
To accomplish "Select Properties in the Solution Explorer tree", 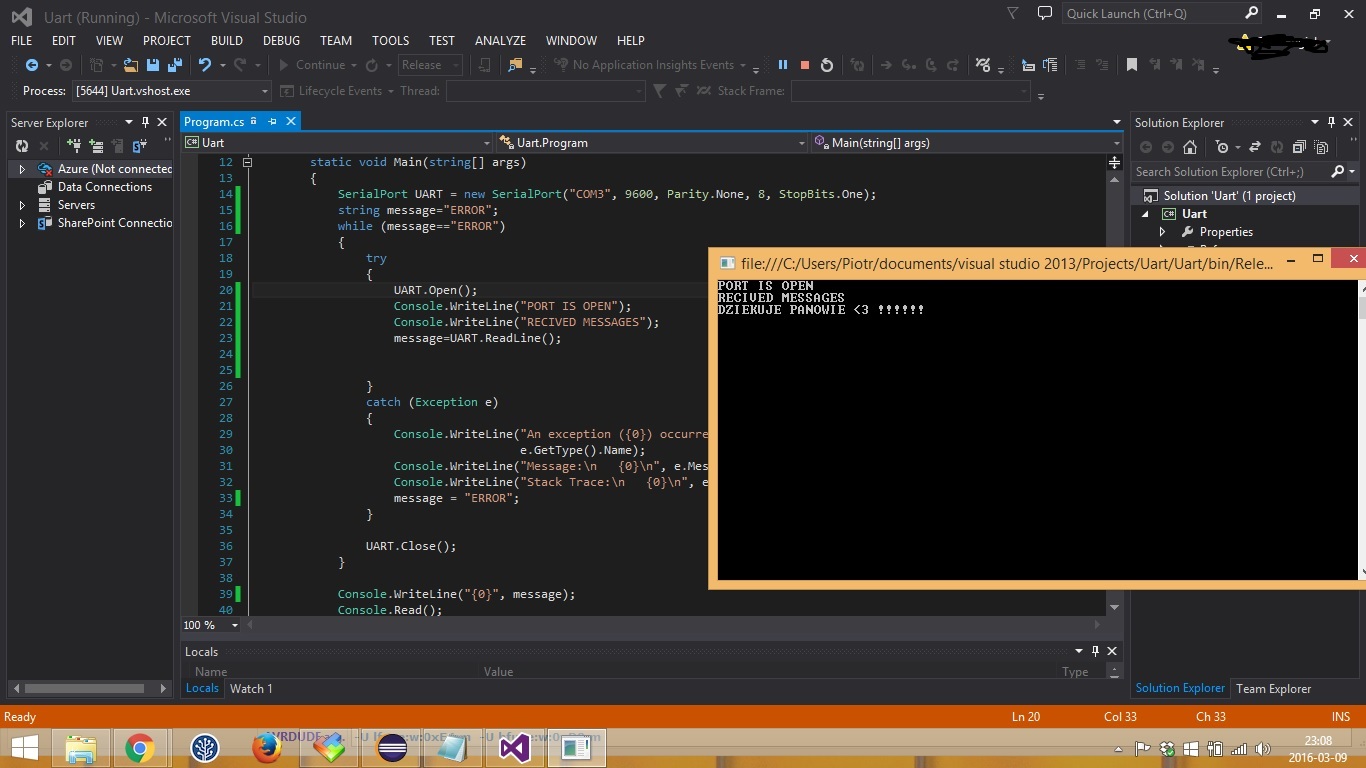I will (1226, 232).
